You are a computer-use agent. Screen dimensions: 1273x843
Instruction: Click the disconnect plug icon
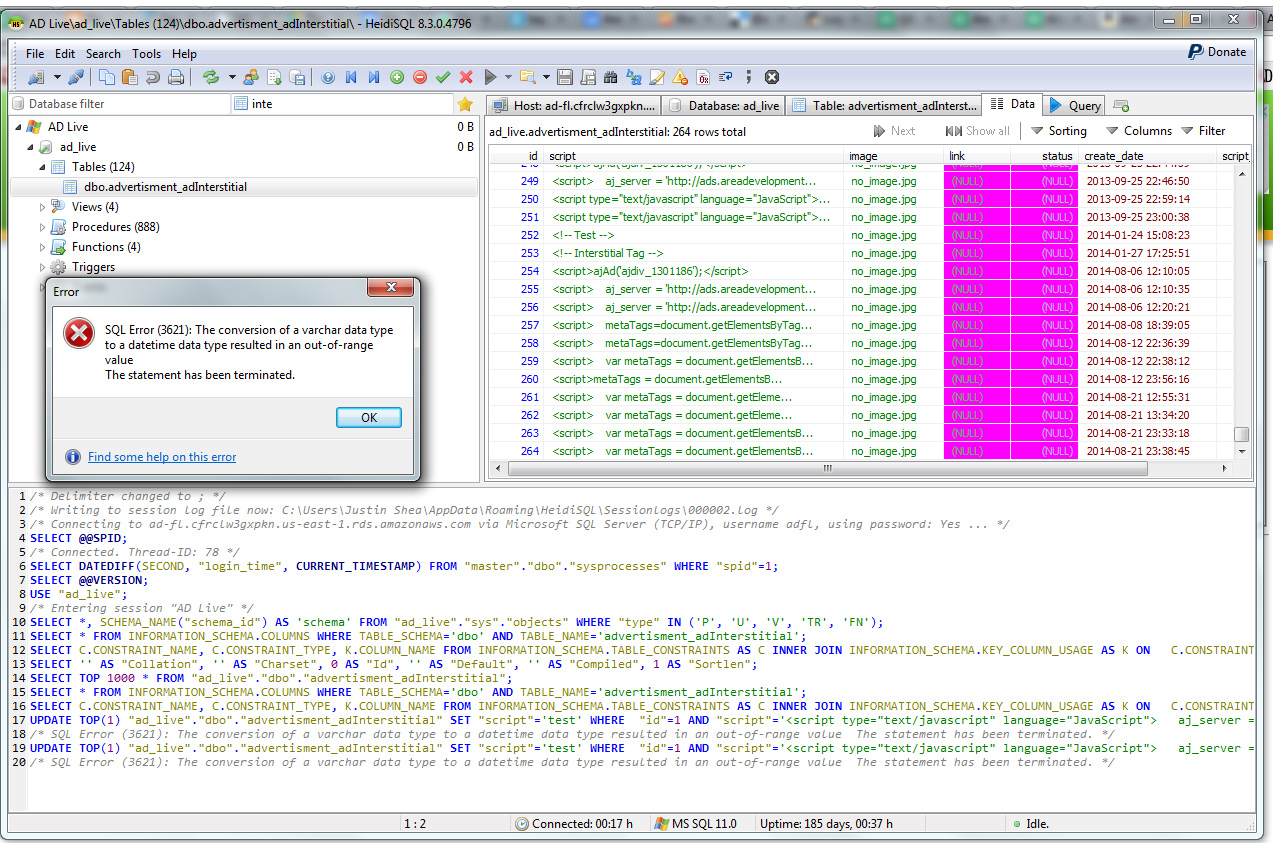tap(77, 77)
